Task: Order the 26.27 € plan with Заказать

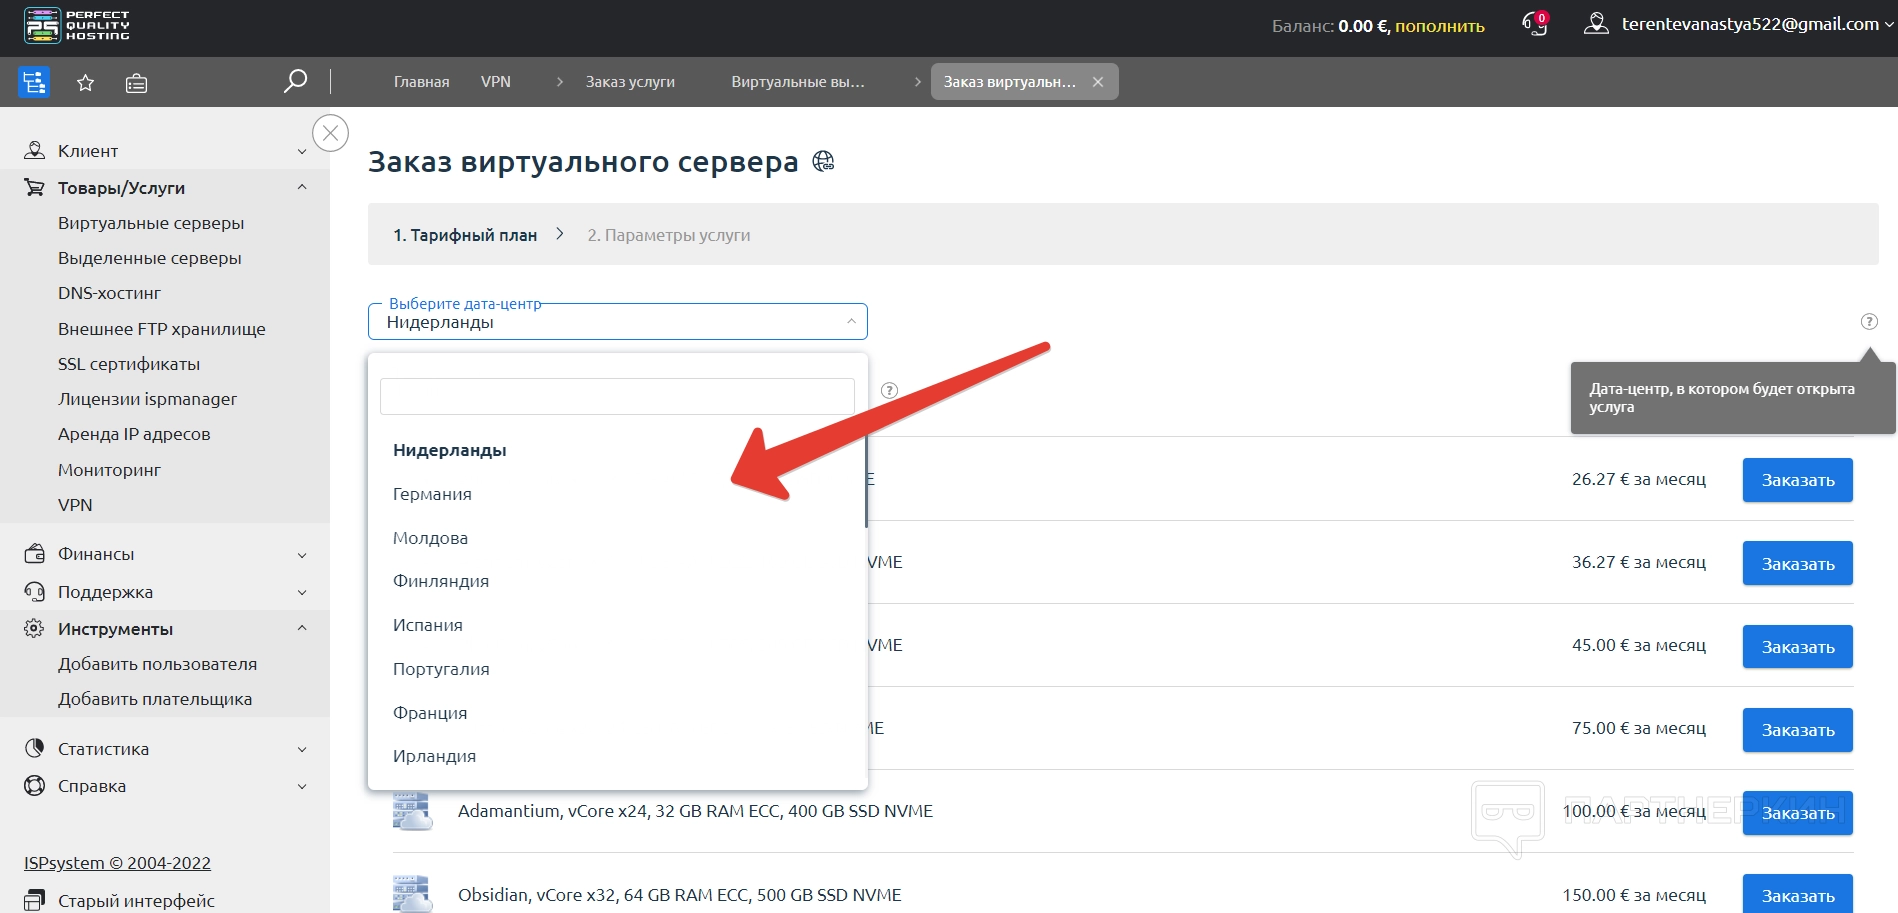Action: pyautogui.click(x=1797, y=480)
